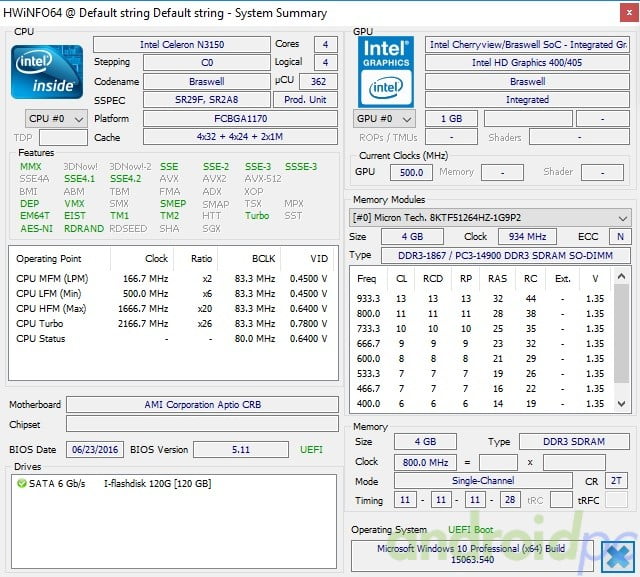Click the VID column header
This screenshot has width=640, height=577.
pyautogui.click(x=307, y=258)
